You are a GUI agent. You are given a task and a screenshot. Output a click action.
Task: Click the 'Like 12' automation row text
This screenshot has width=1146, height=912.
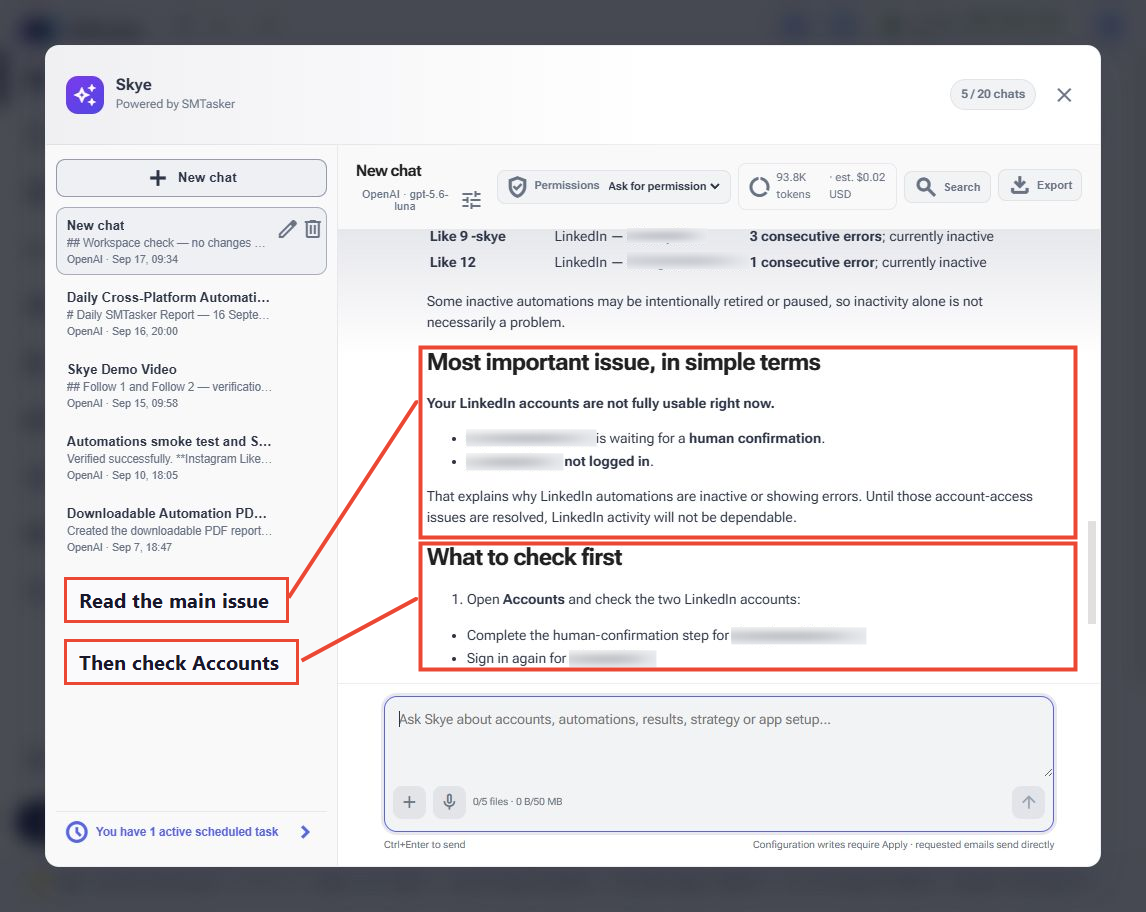452,262
